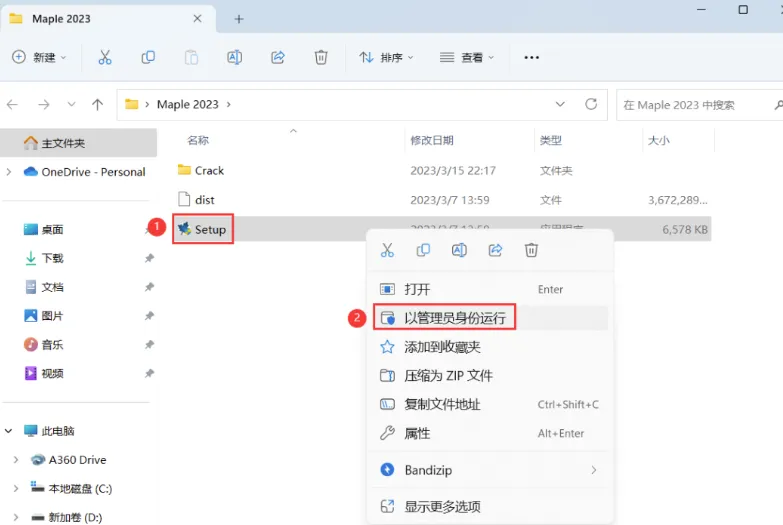This screenshot has height=525, width=783.
Task: Select the Maple 2023 tab
Action: [x=107, y=18]
